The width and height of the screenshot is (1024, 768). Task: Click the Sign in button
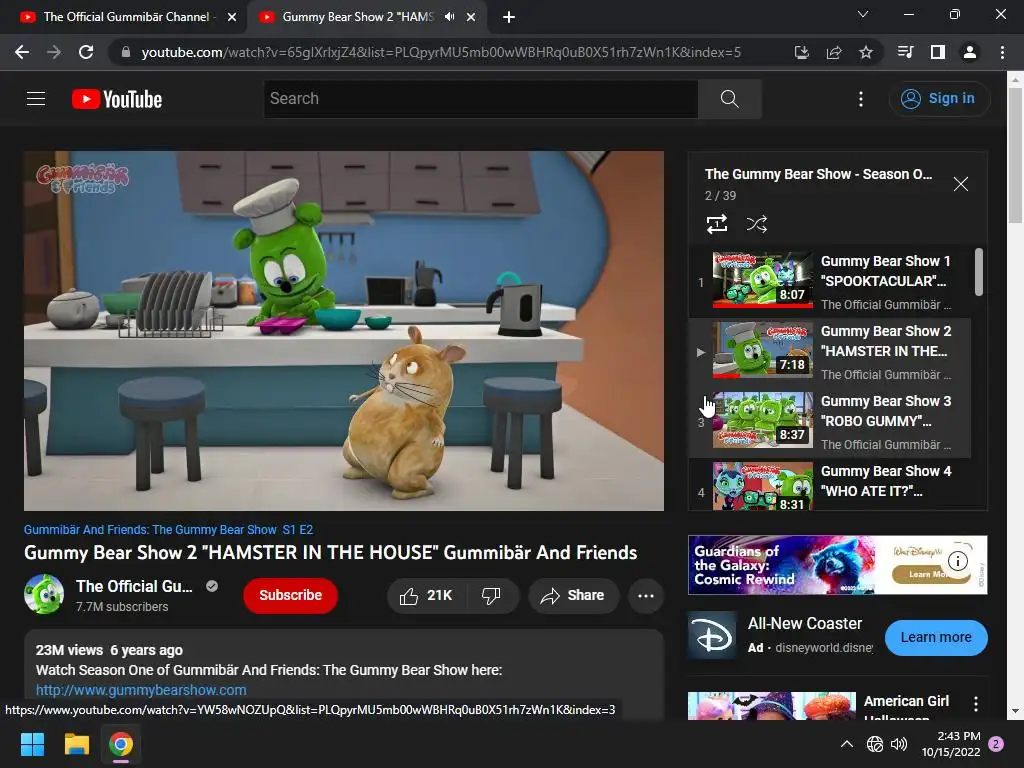[x=939, y=99]
